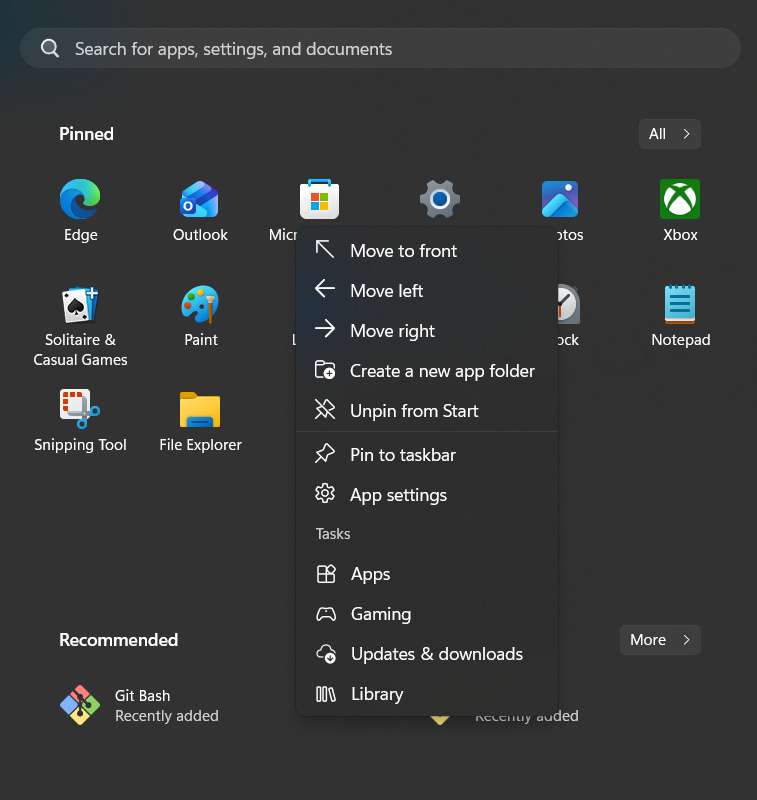The image size is (757, 800).
Task: Open Solitaire & Casual Games
Action: tap(80, 305)
